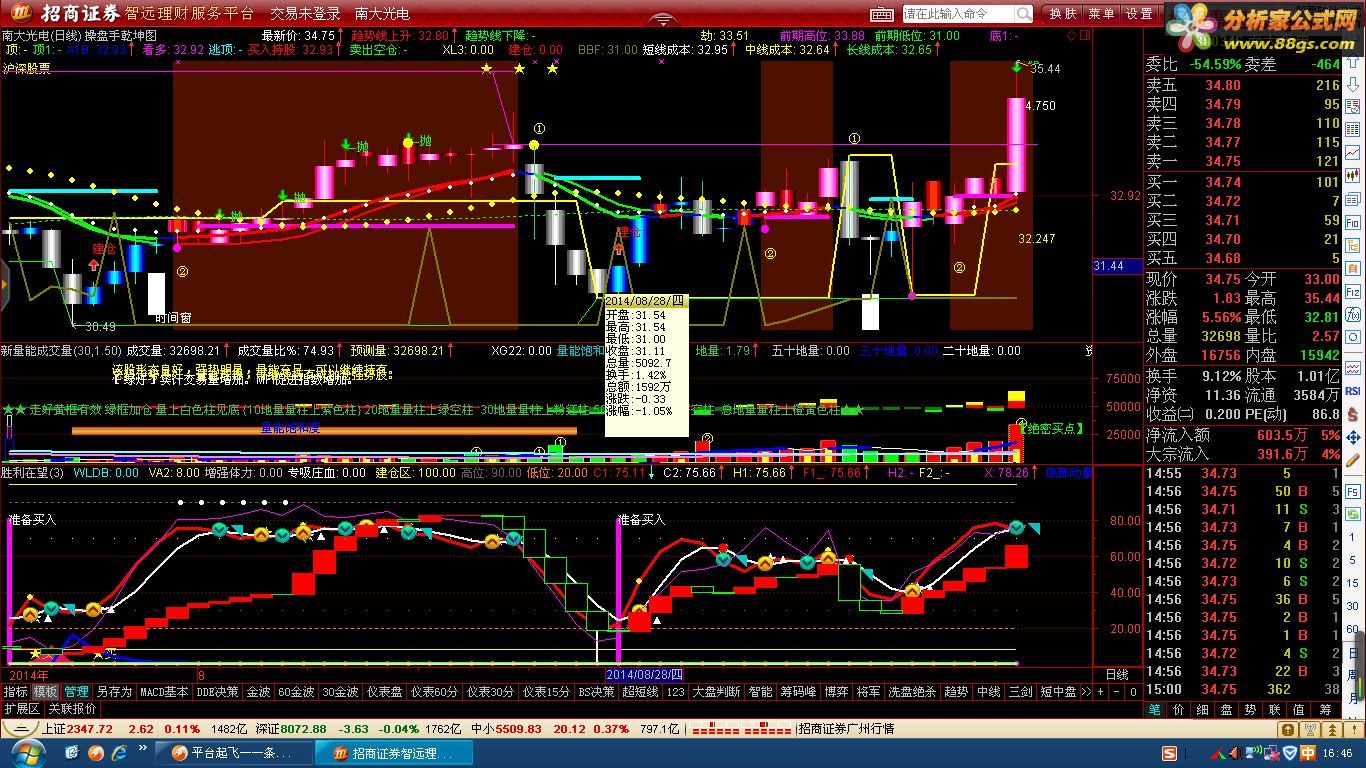Click the - zoom button in indicator bar

[1117, 691]
